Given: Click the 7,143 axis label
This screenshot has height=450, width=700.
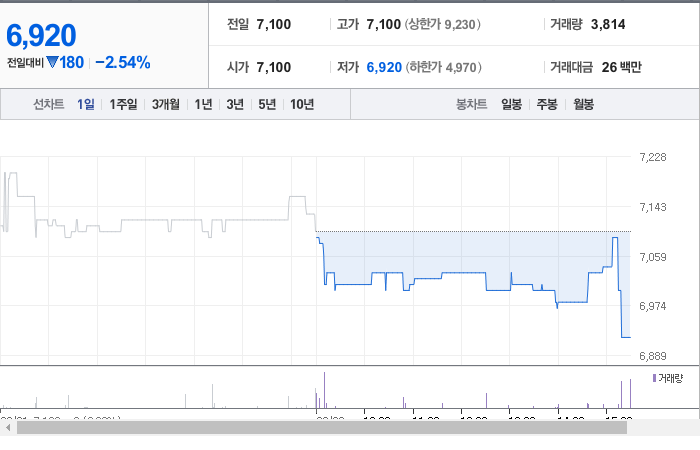Looking at the screenshot, I should pos(653,207).
